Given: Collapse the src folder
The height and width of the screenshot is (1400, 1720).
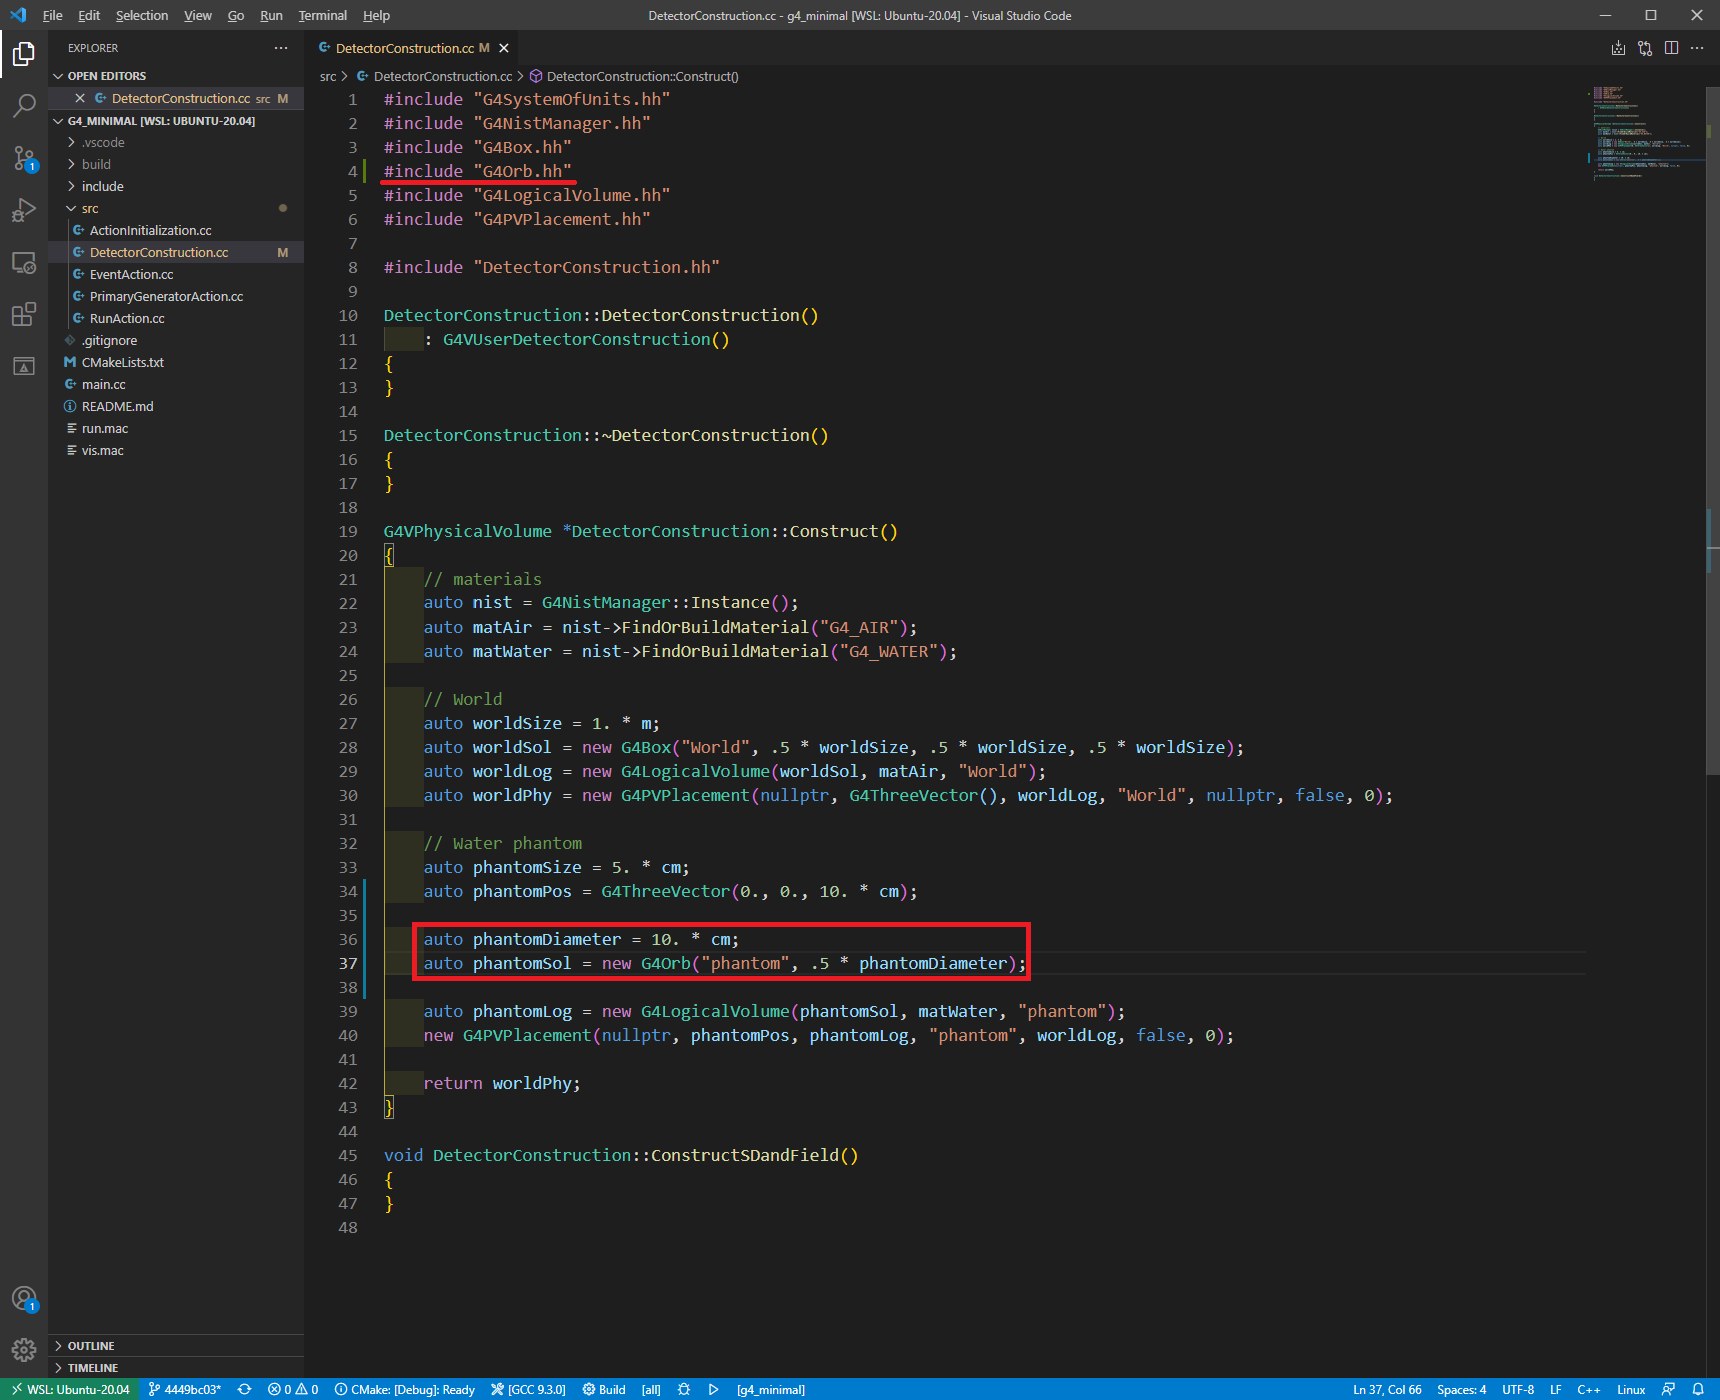Looking at the screenshot, I should point(90,208).
